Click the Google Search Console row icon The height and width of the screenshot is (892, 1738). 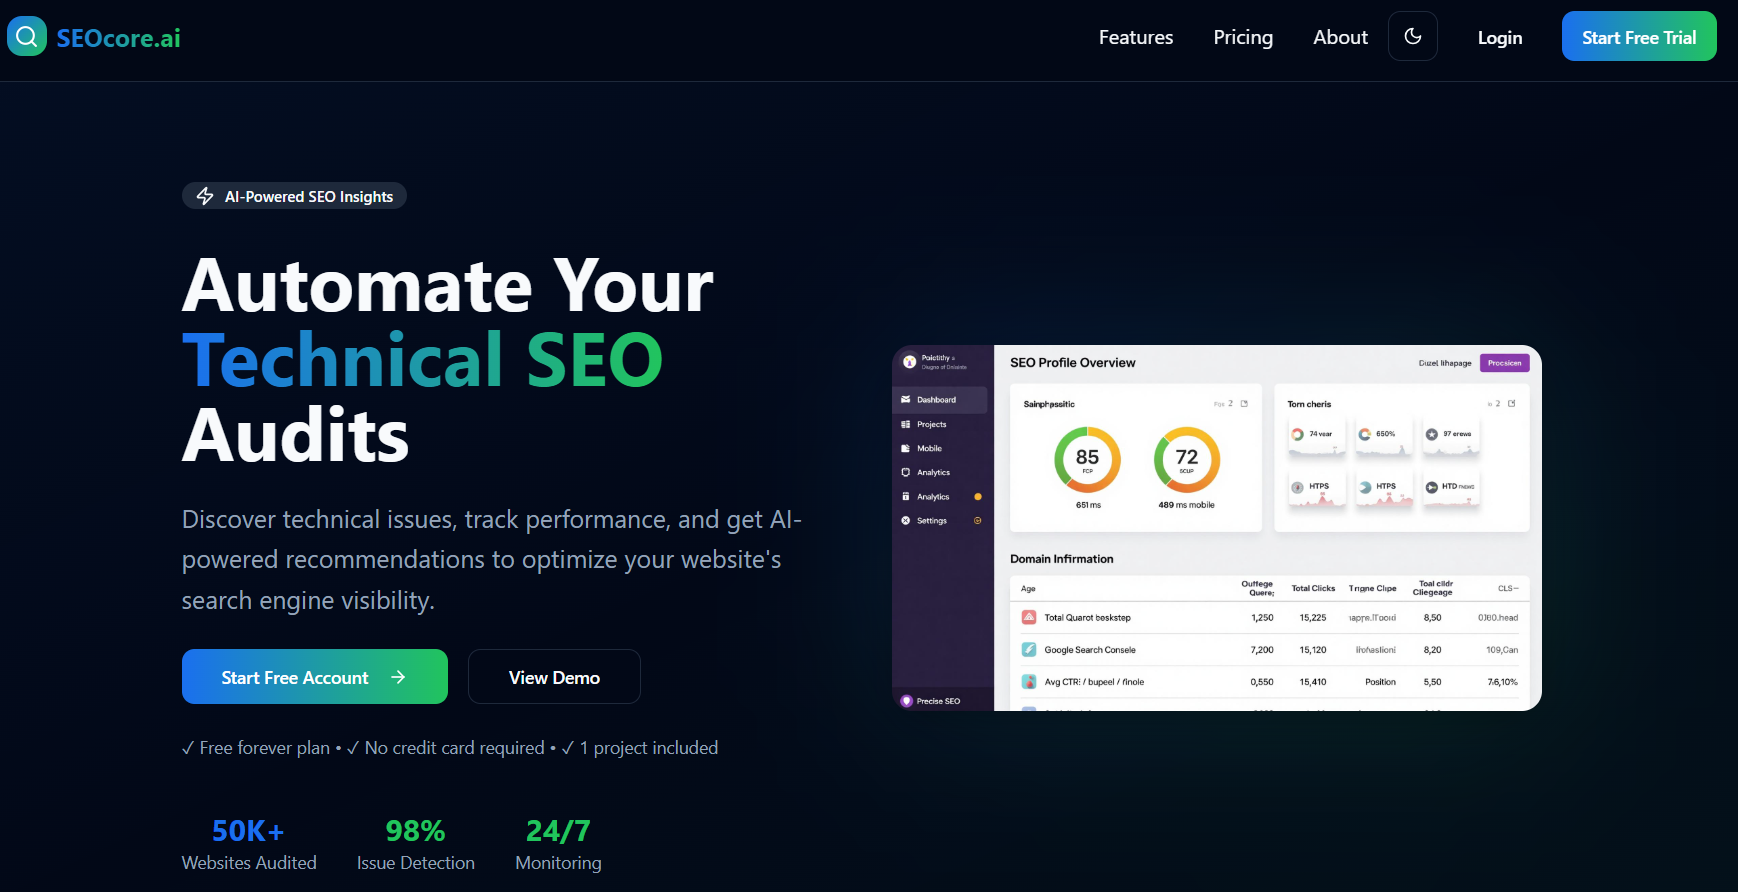(1028, 650)
